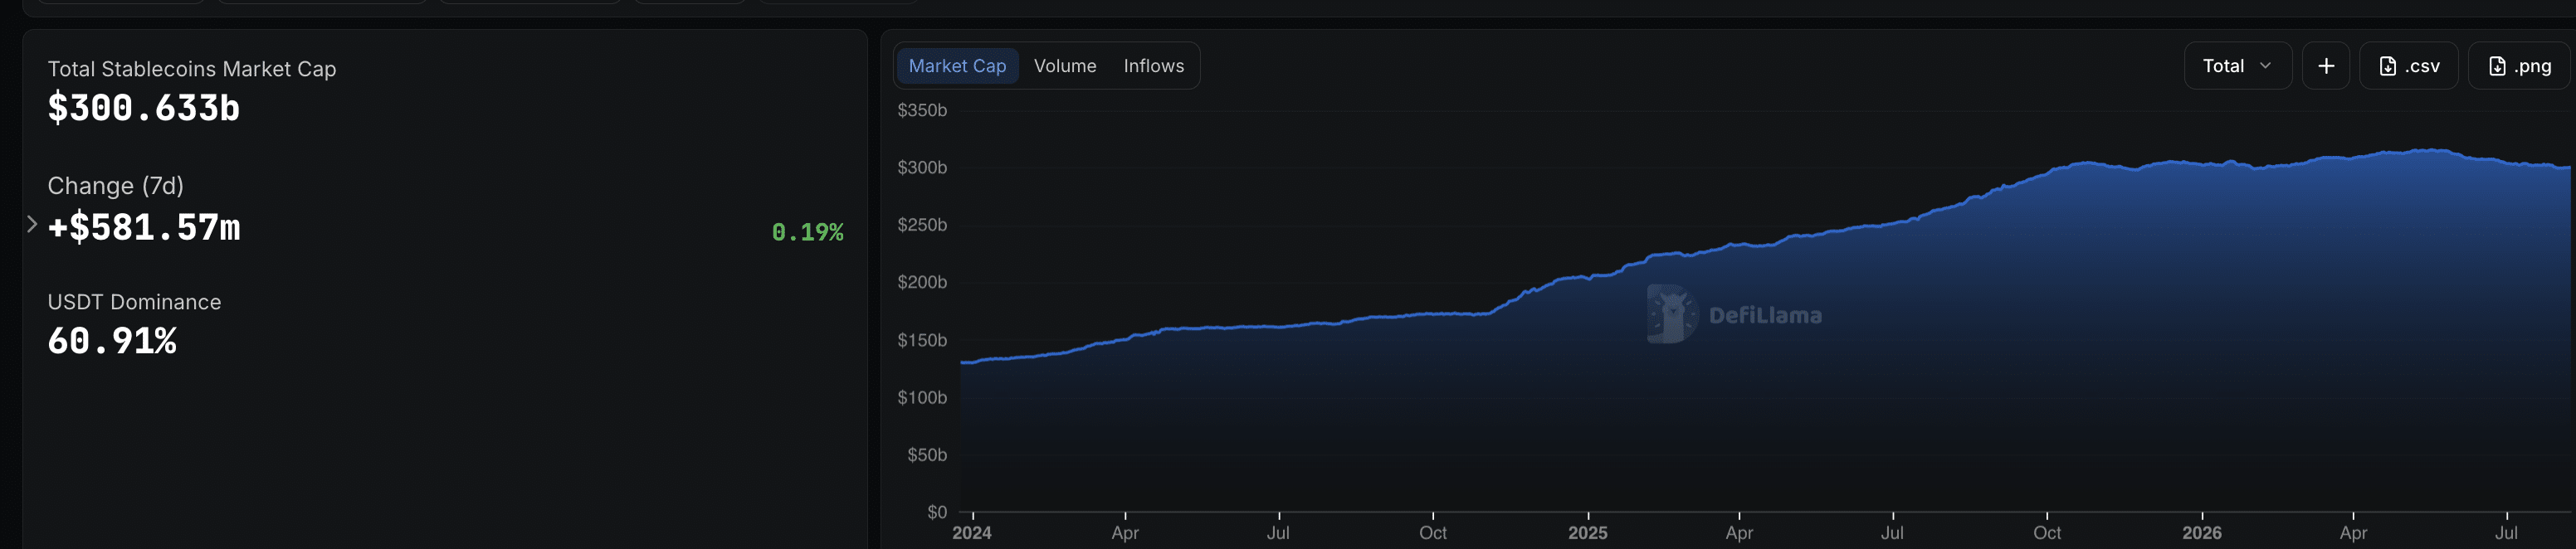Viewport: 2576px width, 549px height.
Task: Click the 2024 marker on chart axis
Action: [x=971, y=533]
